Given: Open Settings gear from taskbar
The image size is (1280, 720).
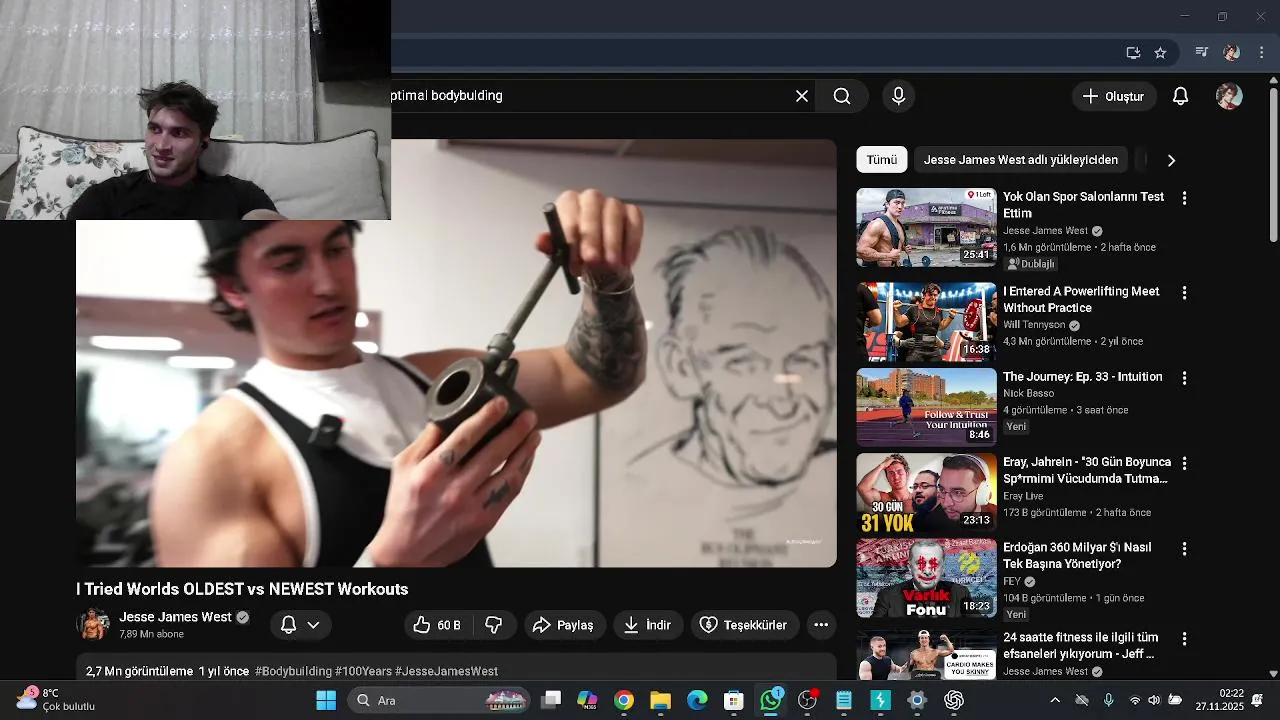Looking at the screenshot, I should coord(917,700).
